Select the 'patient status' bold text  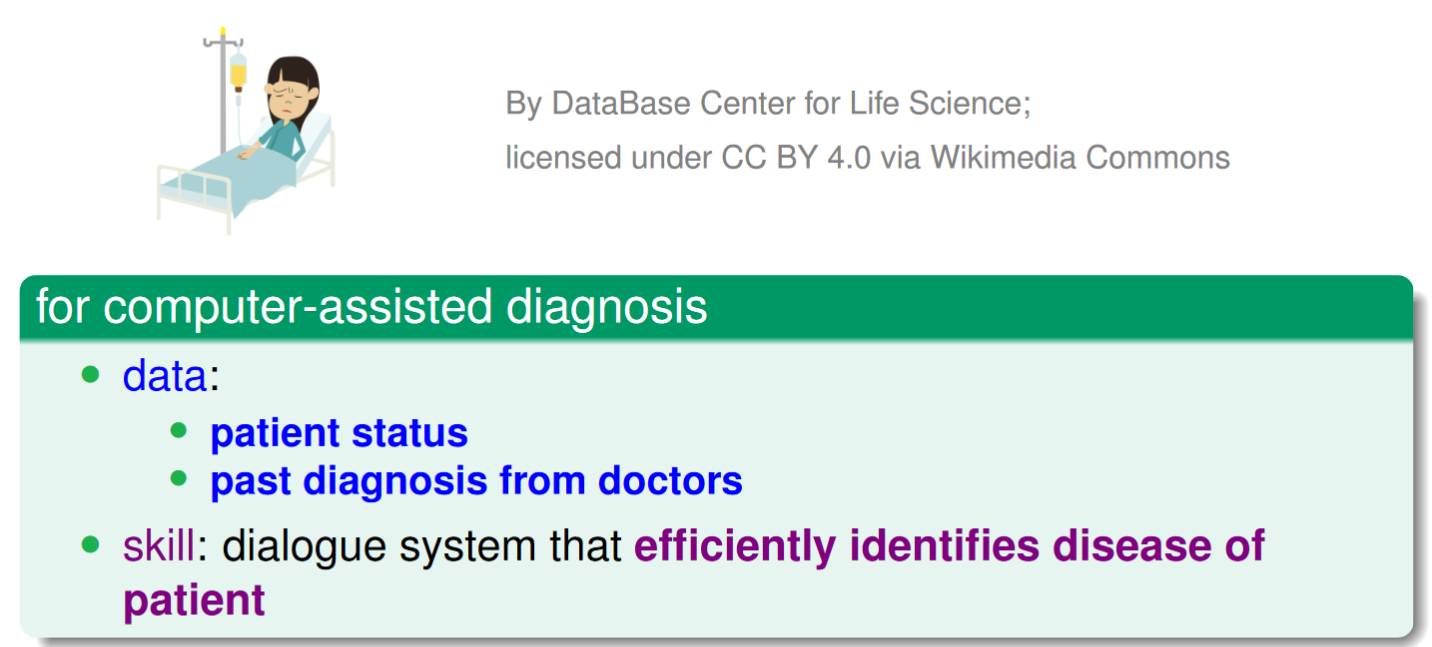(x=339, y=433)
